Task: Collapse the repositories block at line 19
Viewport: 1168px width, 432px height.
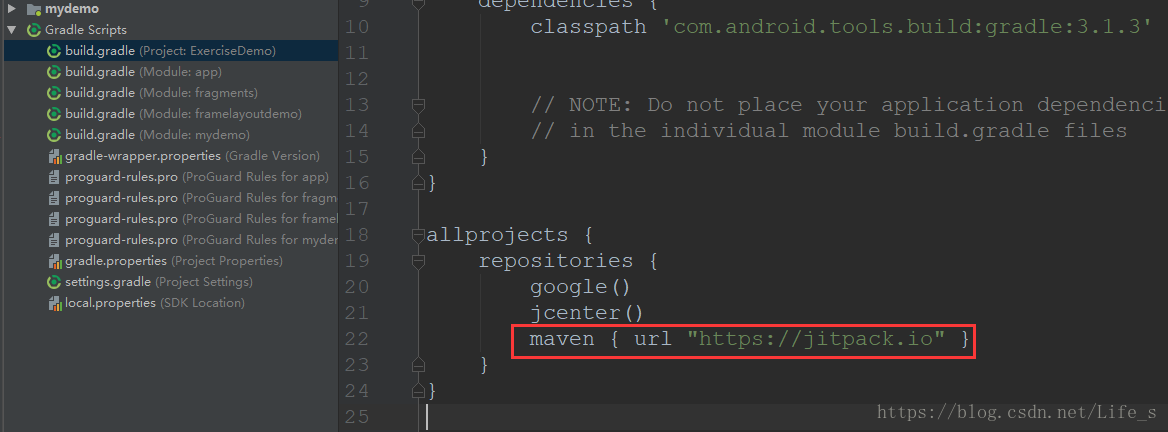Action: click(x=419, y=261)
